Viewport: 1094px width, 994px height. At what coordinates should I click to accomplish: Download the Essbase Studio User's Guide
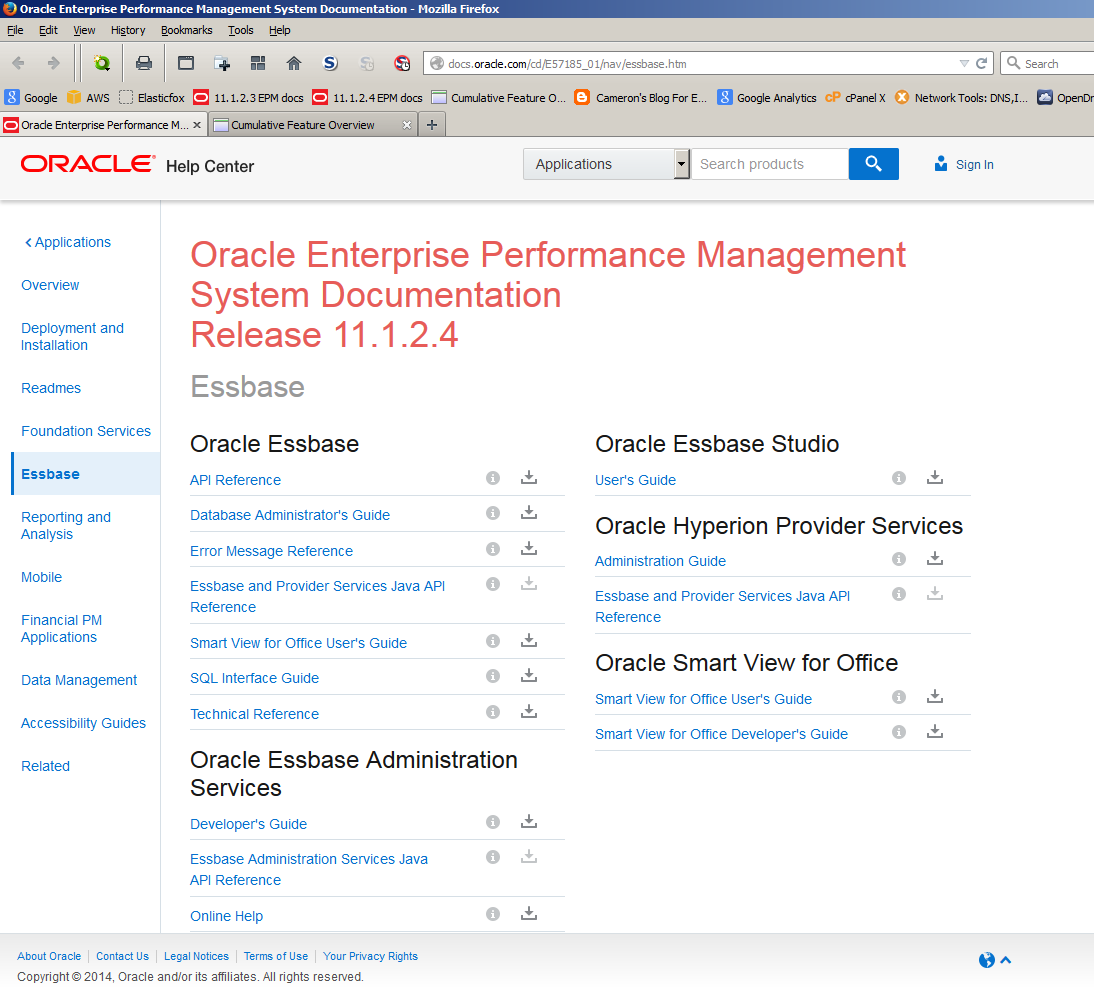coord(935,478)
